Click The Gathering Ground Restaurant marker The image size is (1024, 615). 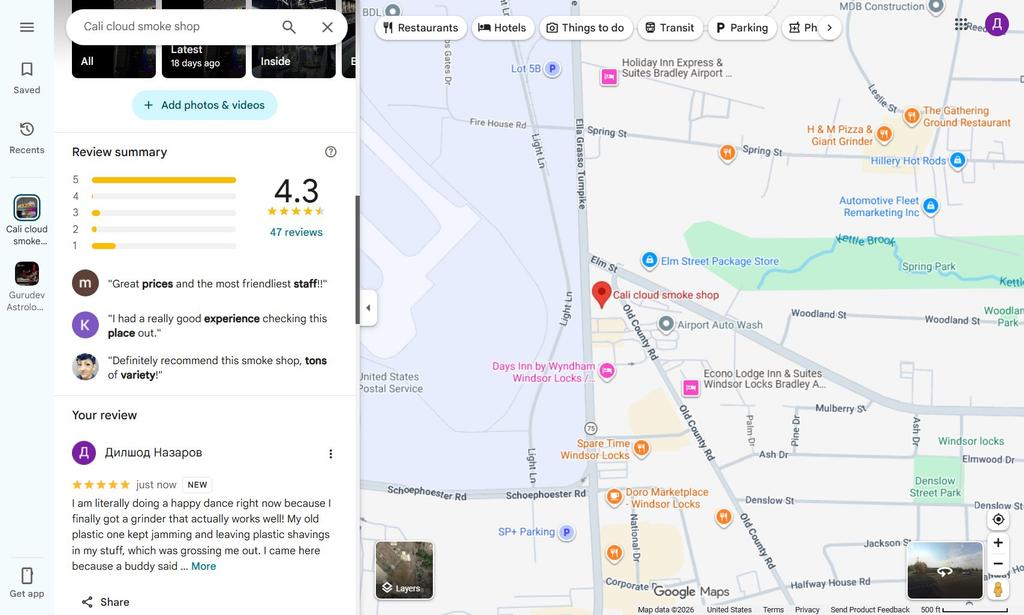[912, 117]
